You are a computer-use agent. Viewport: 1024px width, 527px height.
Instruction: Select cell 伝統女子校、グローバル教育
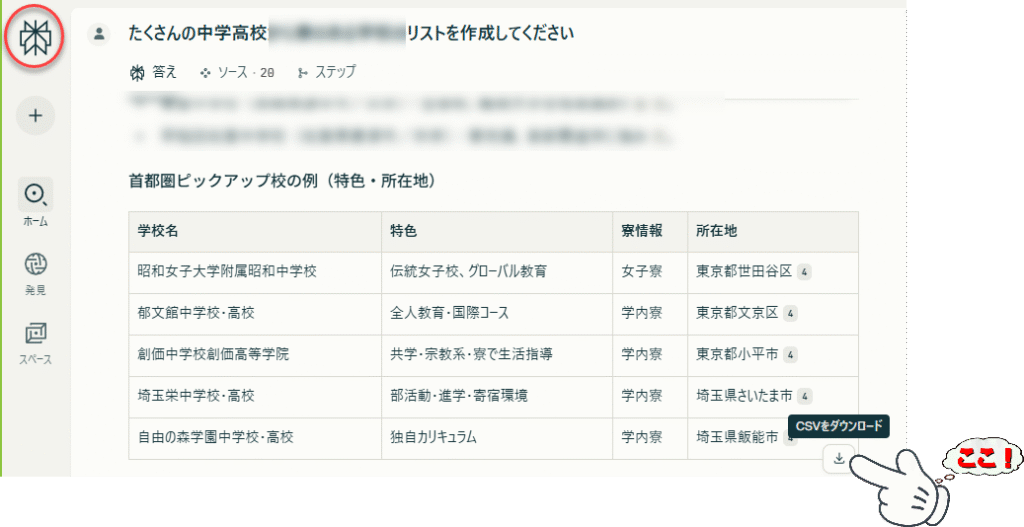(x=497, y=272)
